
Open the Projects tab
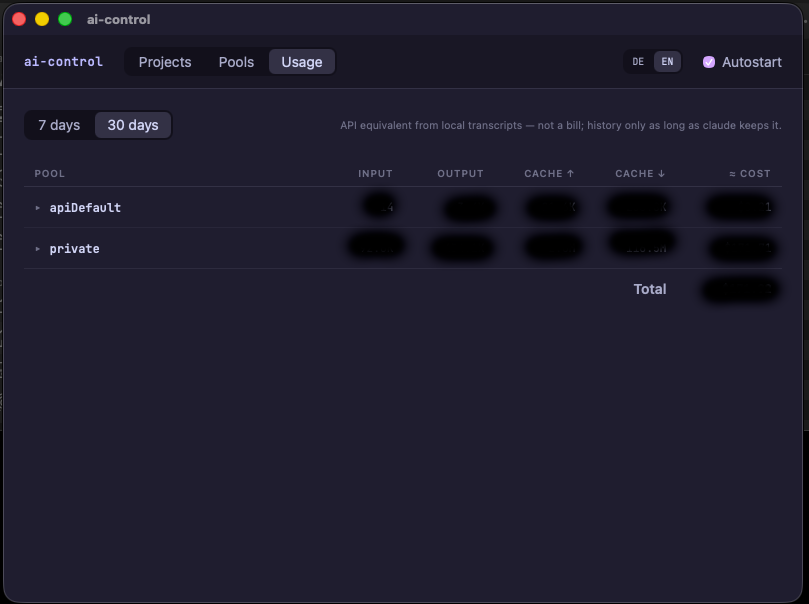coord(165,62)
